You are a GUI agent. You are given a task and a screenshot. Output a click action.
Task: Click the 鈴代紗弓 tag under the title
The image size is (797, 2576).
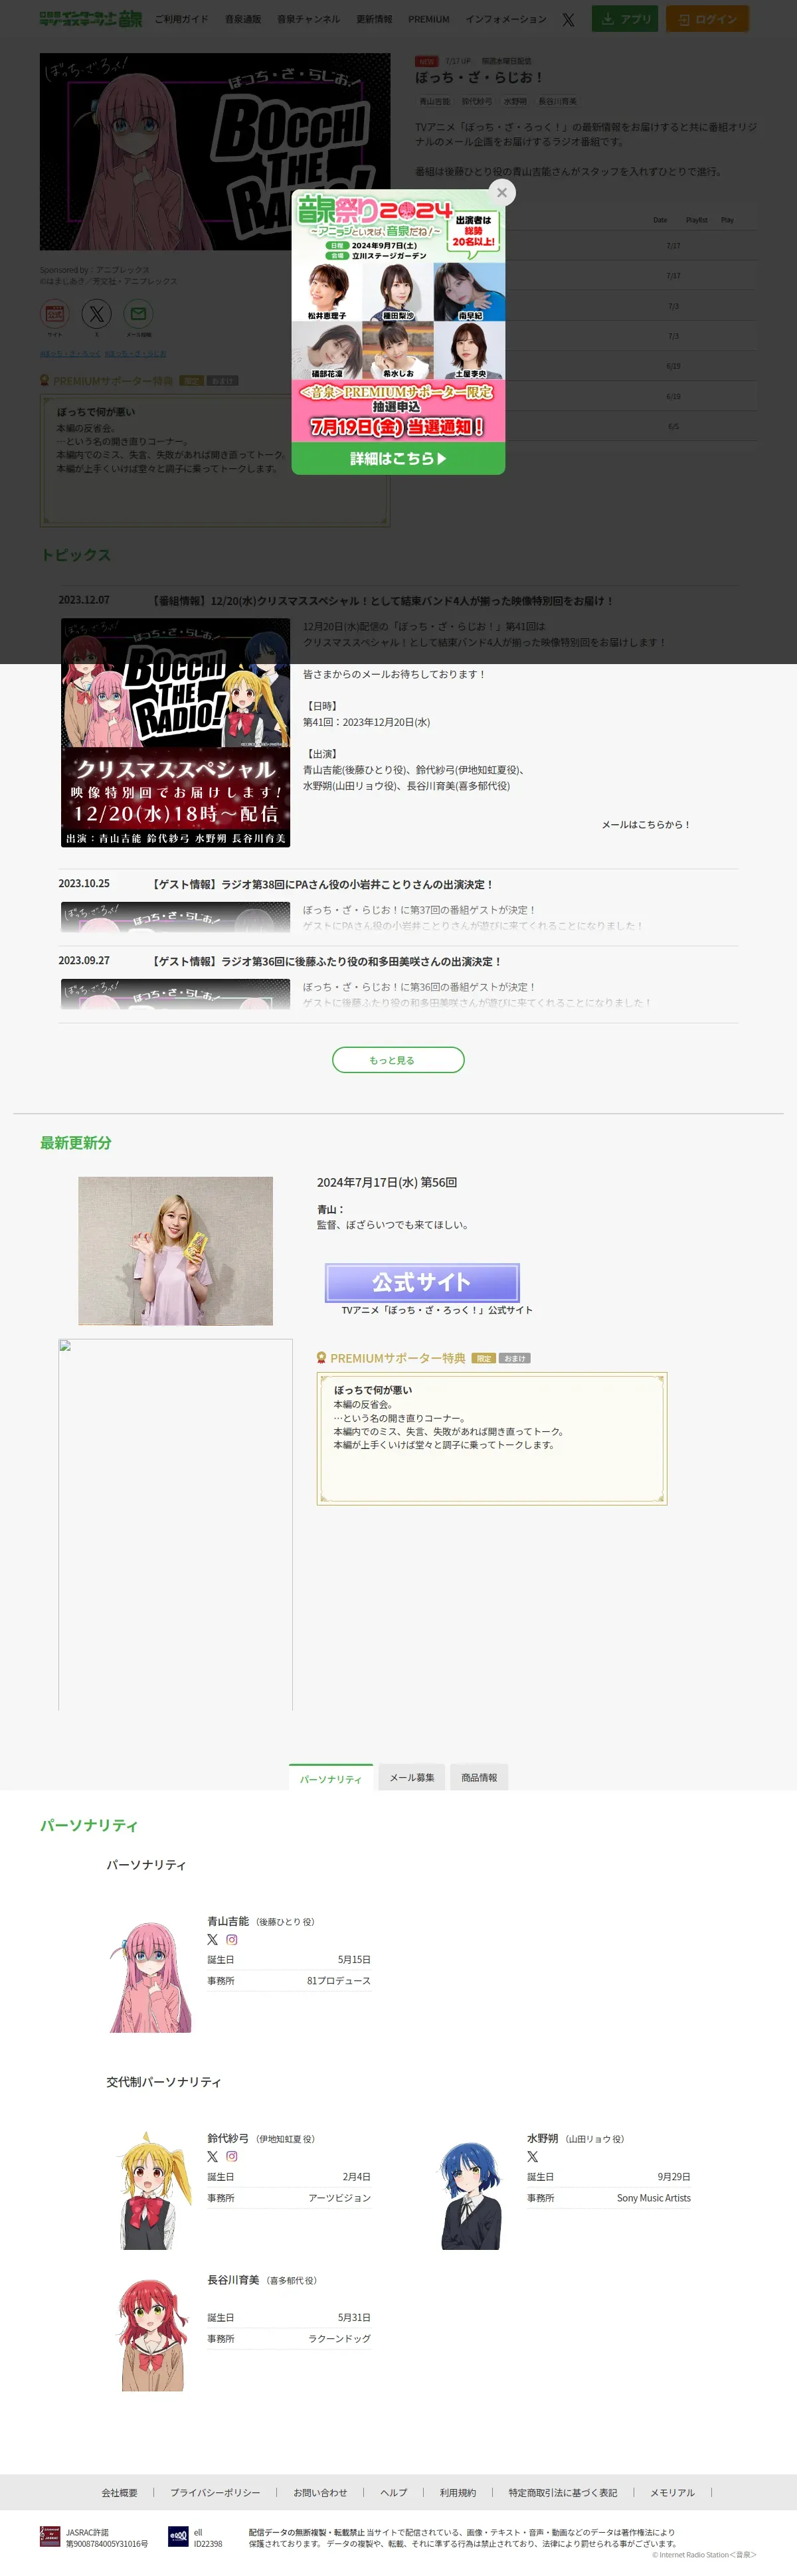pyautogui.click(x=476, y=101)
